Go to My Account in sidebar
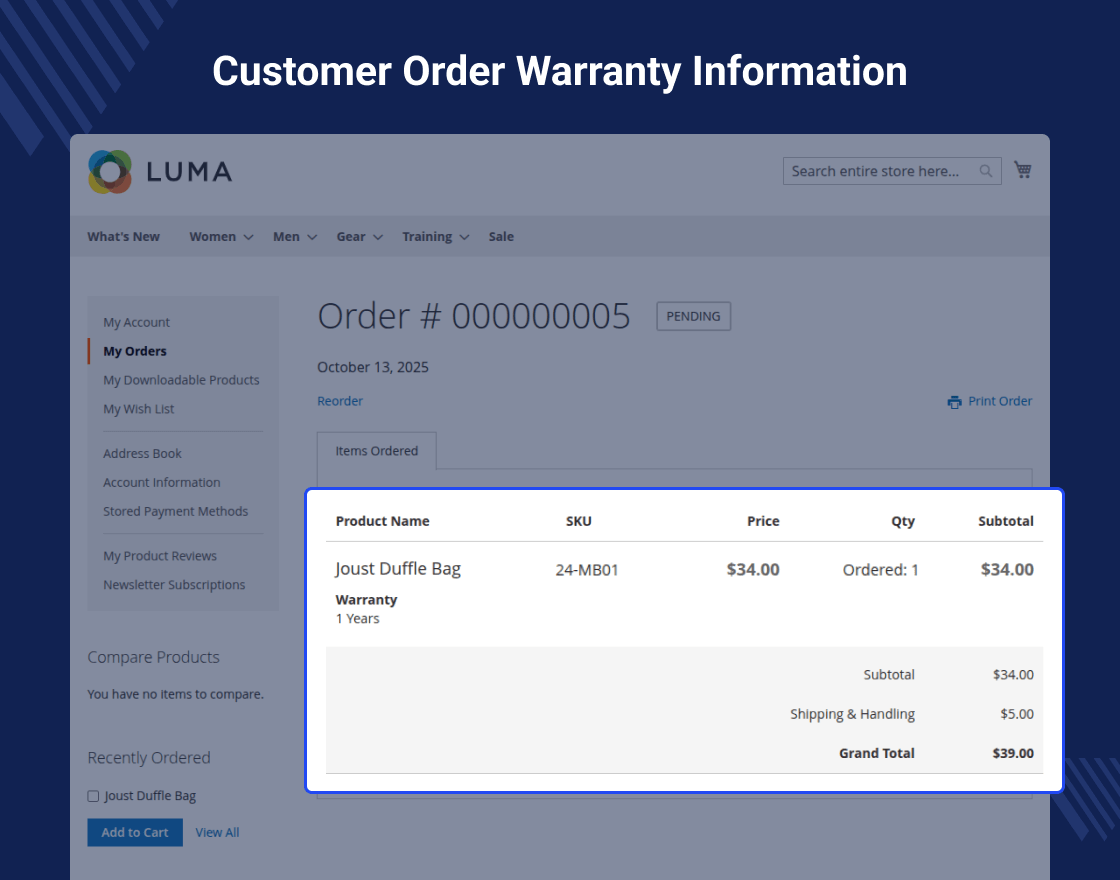 point(136,322)
